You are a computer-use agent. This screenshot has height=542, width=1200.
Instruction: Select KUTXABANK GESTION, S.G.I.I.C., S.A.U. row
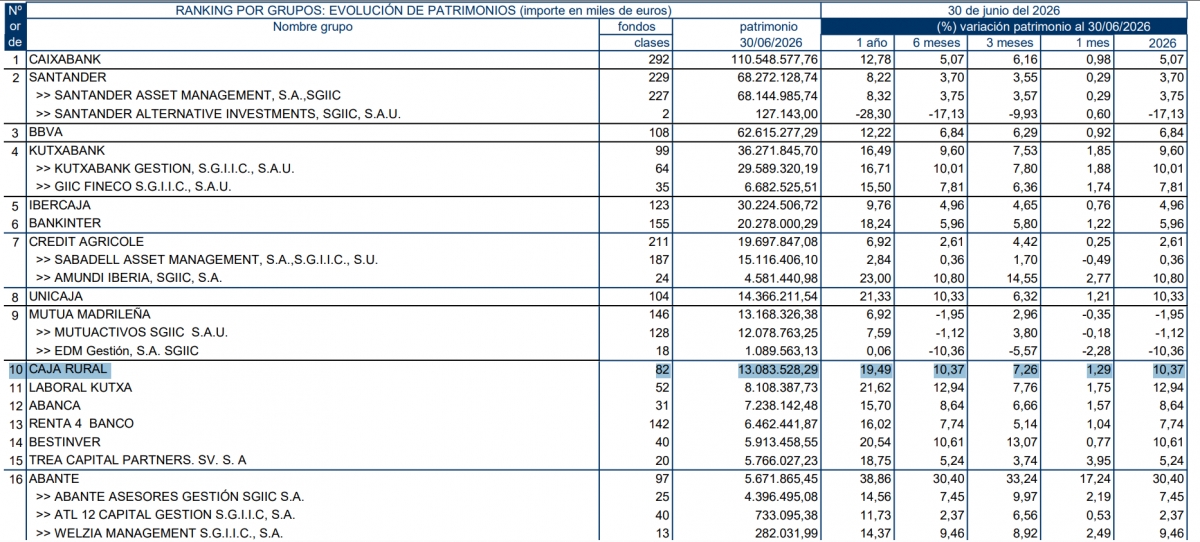[164, 168]
